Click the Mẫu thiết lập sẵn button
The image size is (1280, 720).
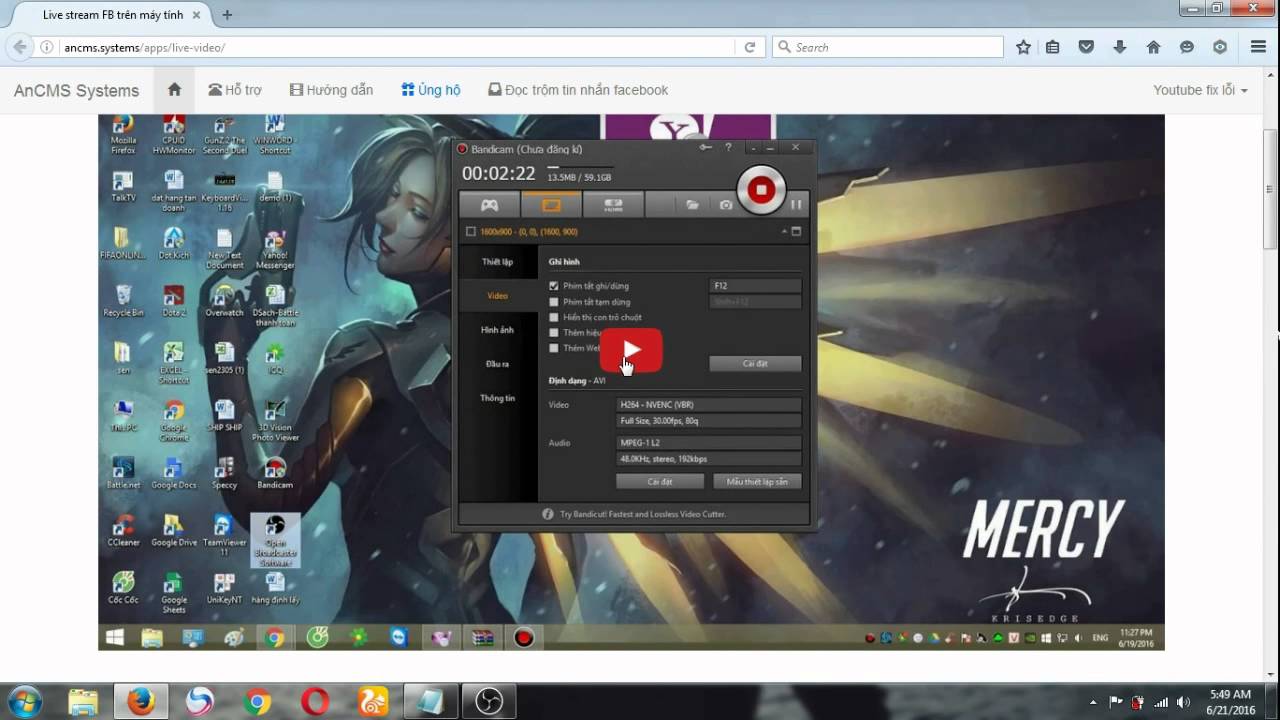757,482
